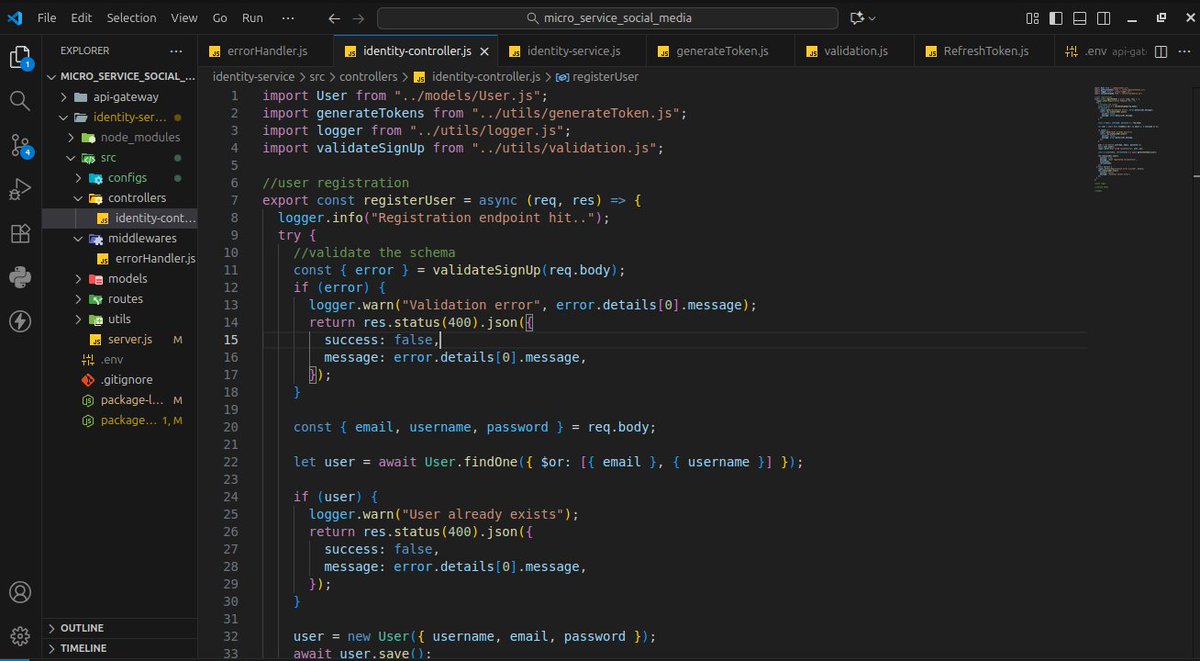The height and width of the screenshot is (661, 1200).
Task: Click the VS Code logo icon
Action: tap(16, 17)
